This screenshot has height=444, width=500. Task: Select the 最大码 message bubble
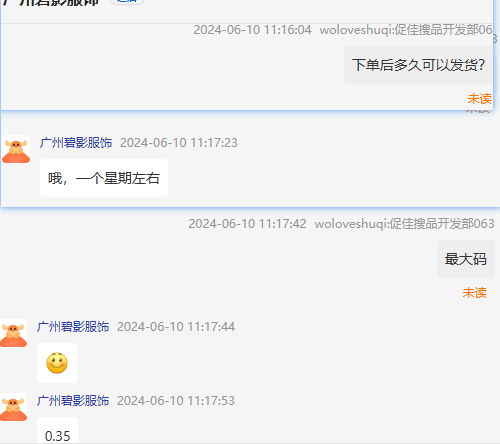[x=466, y=259]
